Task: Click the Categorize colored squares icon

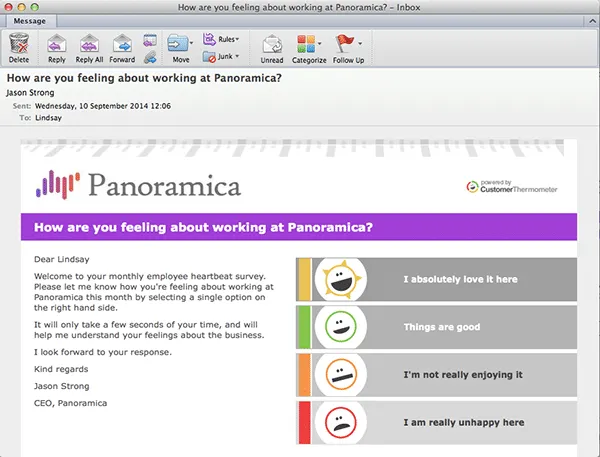Action: (x=306, y=44)
